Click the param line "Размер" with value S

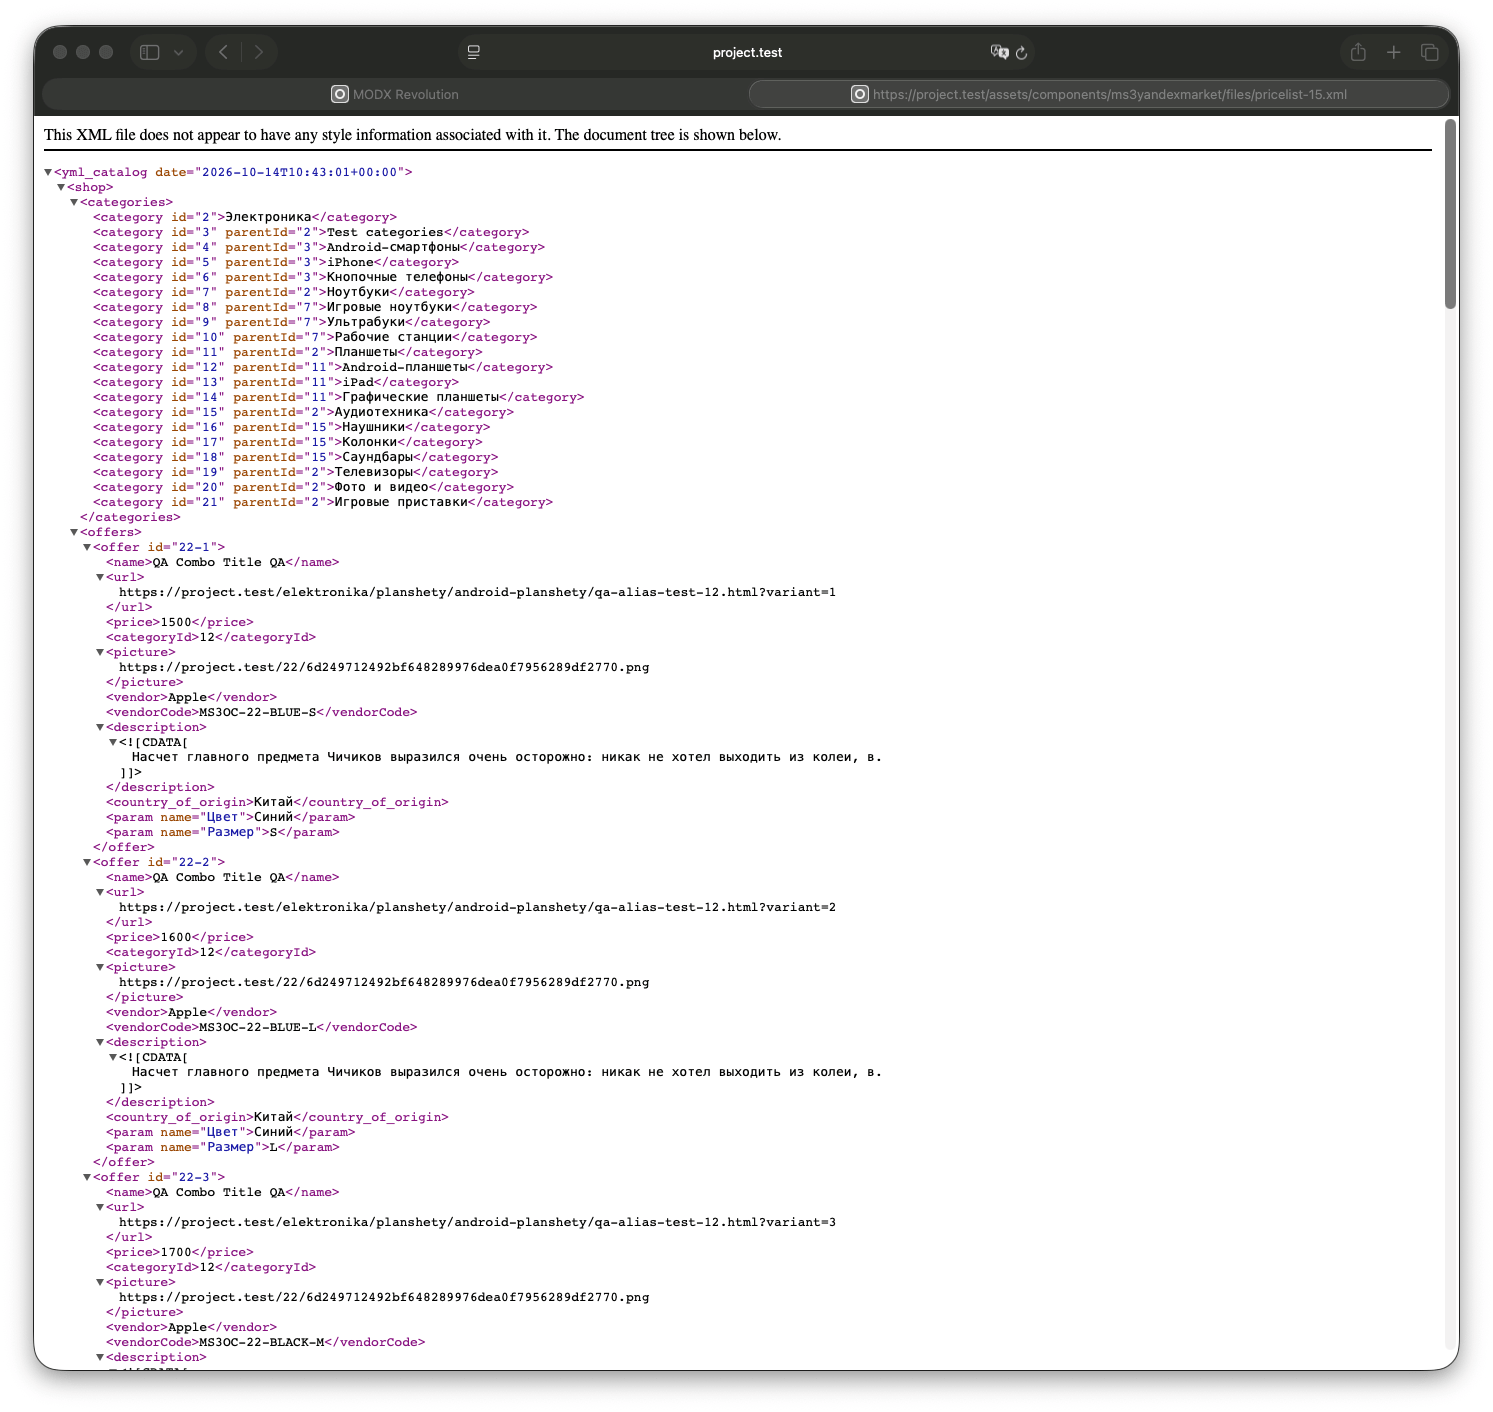tap(223, 832)
